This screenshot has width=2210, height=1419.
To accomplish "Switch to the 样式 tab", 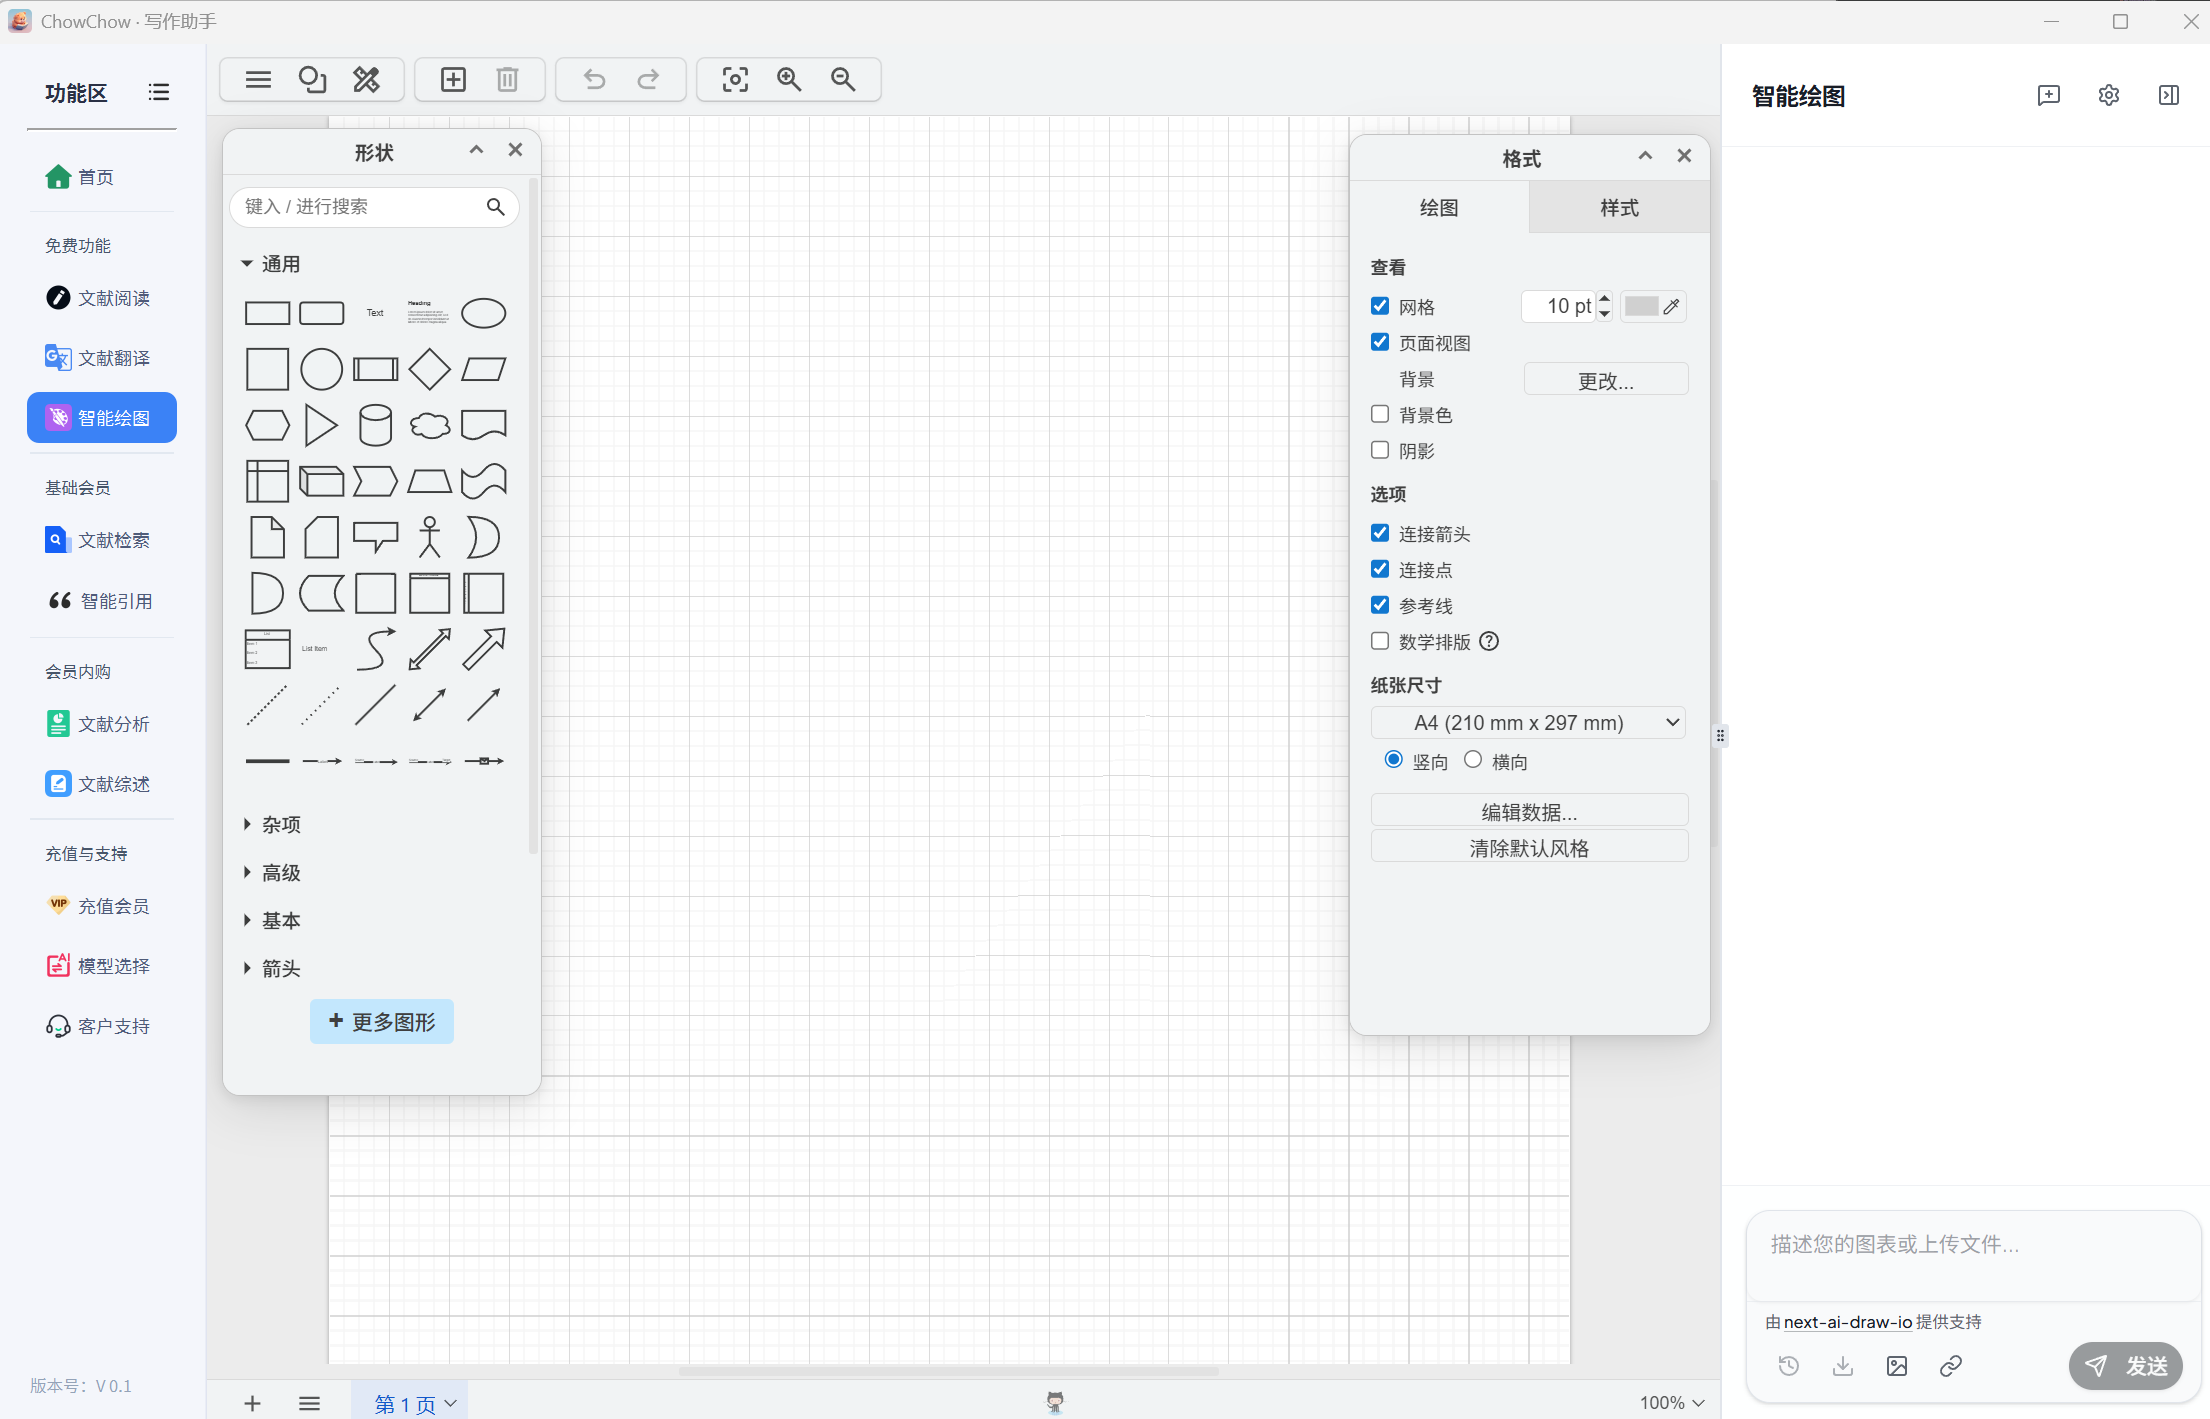I will (1618, 208).
